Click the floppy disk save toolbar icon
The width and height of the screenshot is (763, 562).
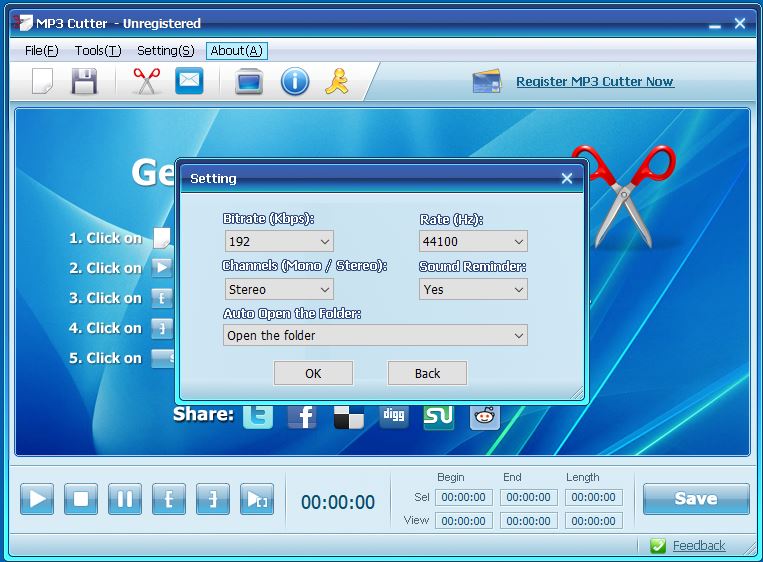(x=84, y=81)
